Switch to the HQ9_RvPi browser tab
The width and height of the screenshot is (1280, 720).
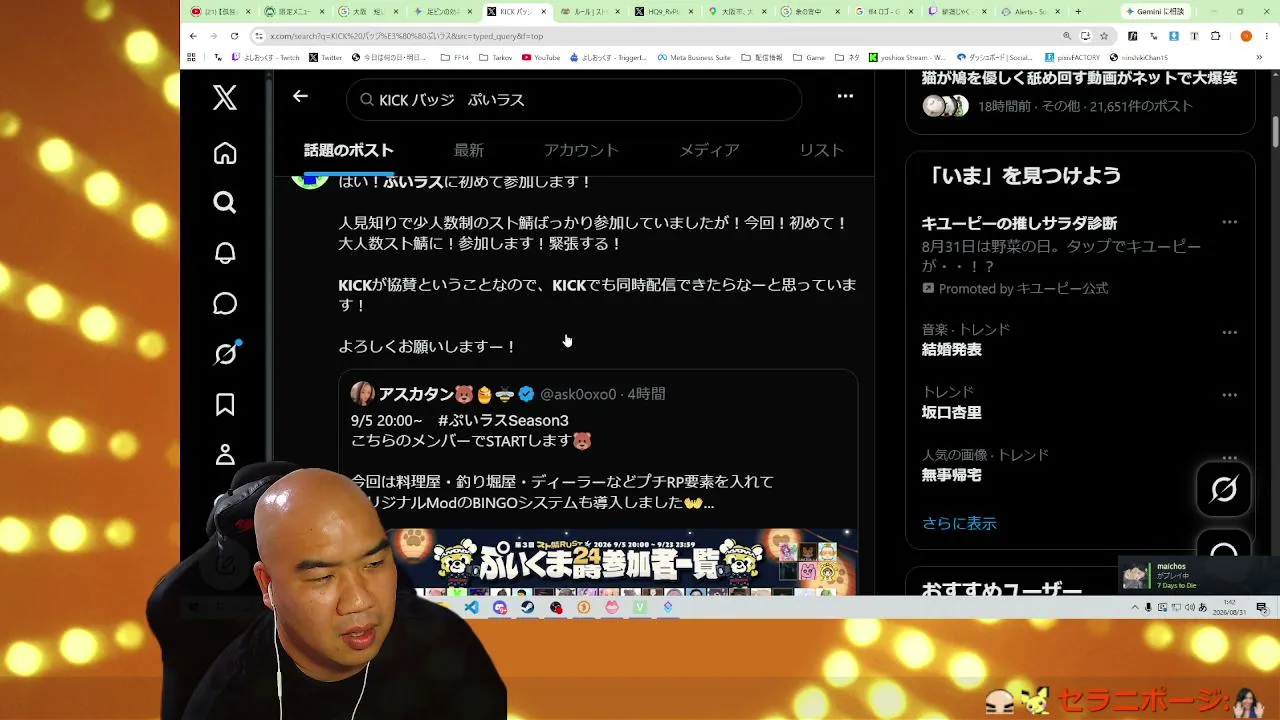point(662,12)
